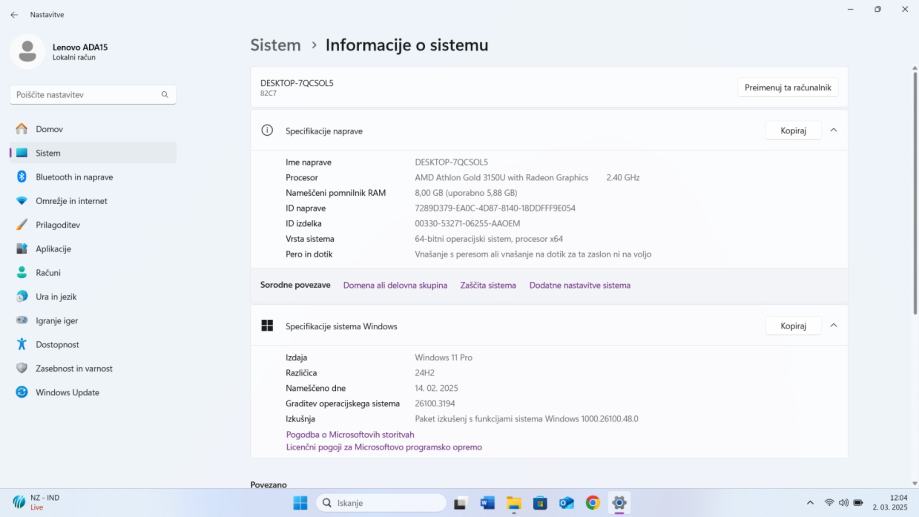Open Omrežje in internet settings
919x517 pixels.
93,201
